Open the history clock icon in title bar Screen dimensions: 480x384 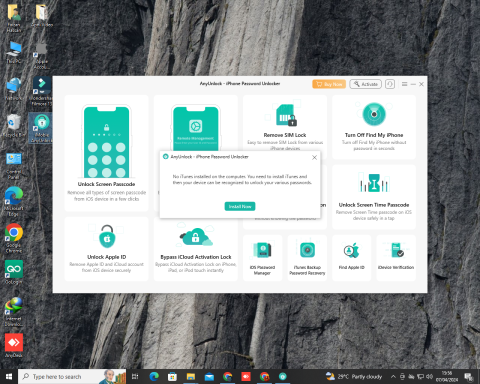click(390, 84)
